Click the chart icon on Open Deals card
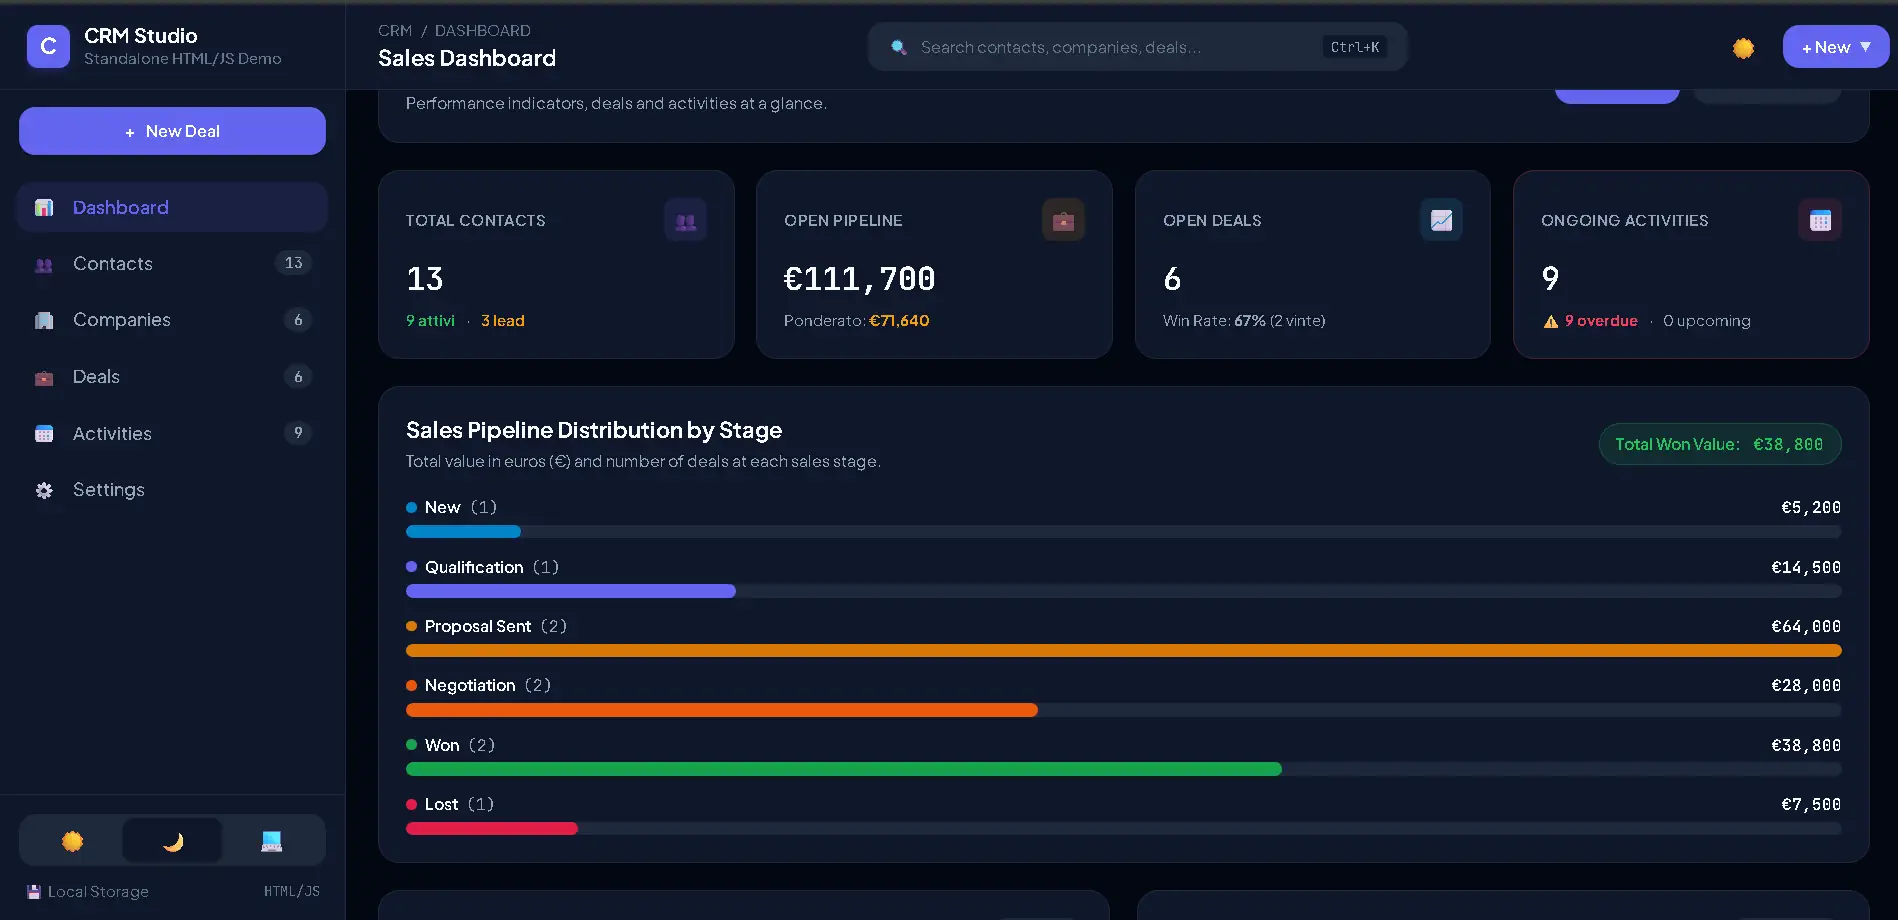This screenshot has height=920, width=1898. (x=1441, y=220)
